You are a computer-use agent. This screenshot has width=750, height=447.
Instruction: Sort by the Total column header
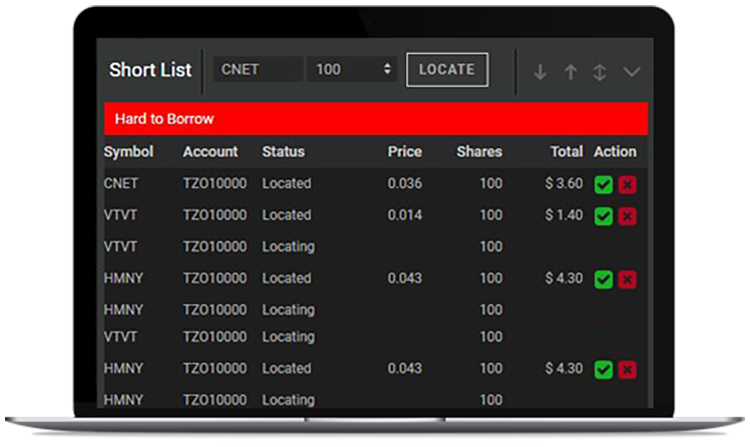pyautogui.click(x=566, y=152)
